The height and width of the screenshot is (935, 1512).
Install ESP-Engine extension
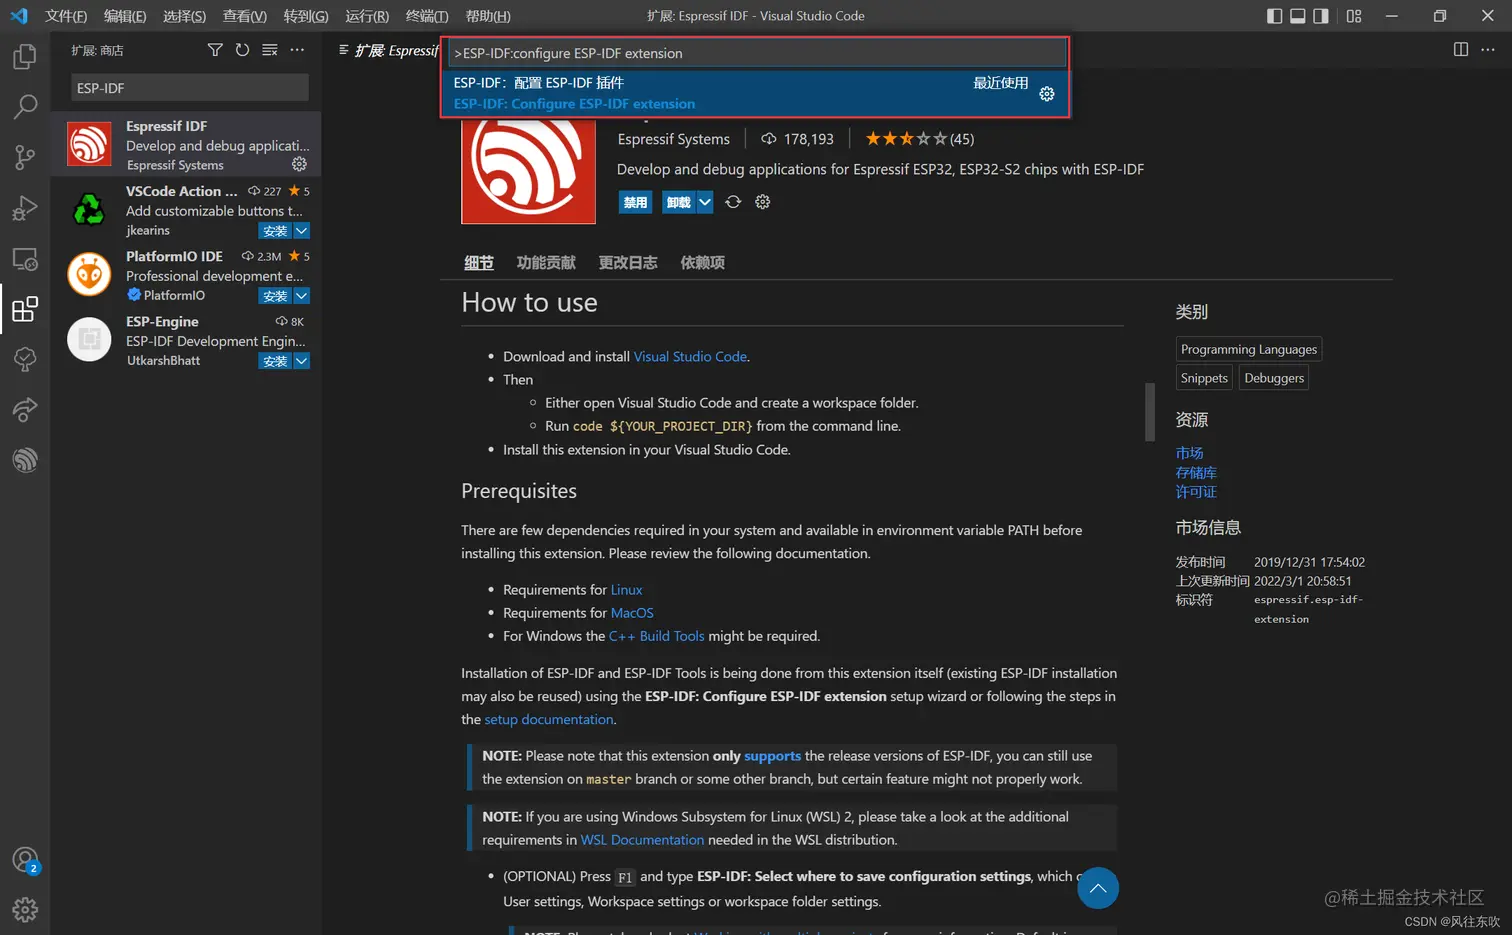pyautogui.click(x=275, y=361)
